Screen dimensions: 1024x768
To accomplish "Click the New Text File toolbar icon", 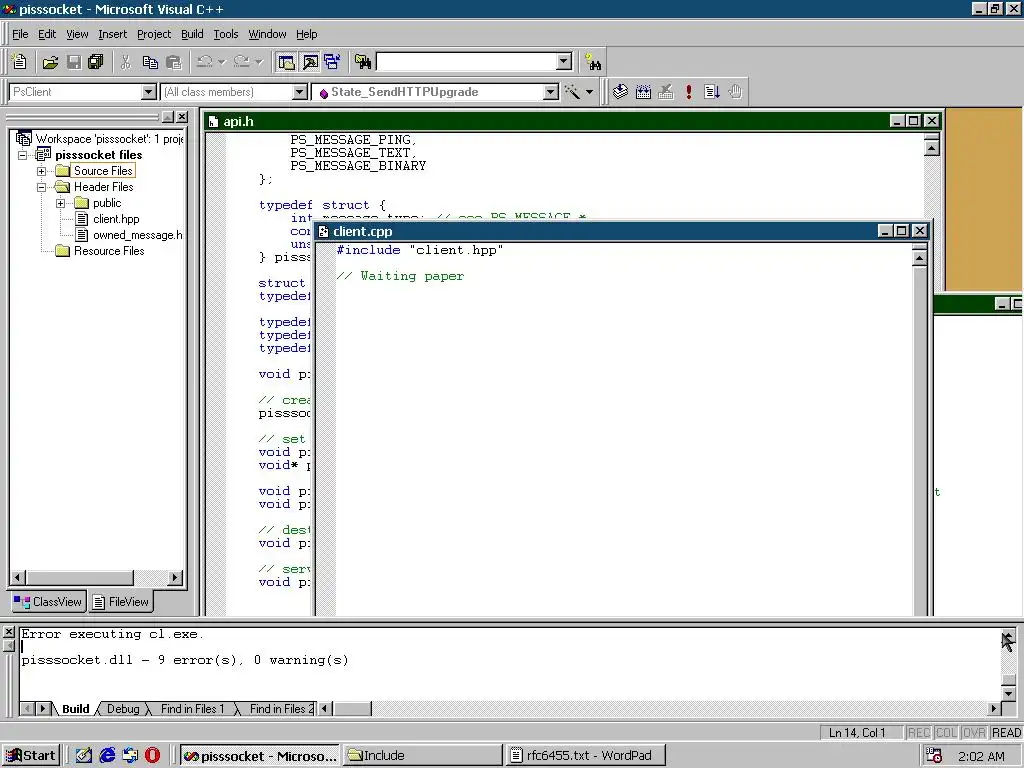I will pyautogui.click(x=20, y=62).
